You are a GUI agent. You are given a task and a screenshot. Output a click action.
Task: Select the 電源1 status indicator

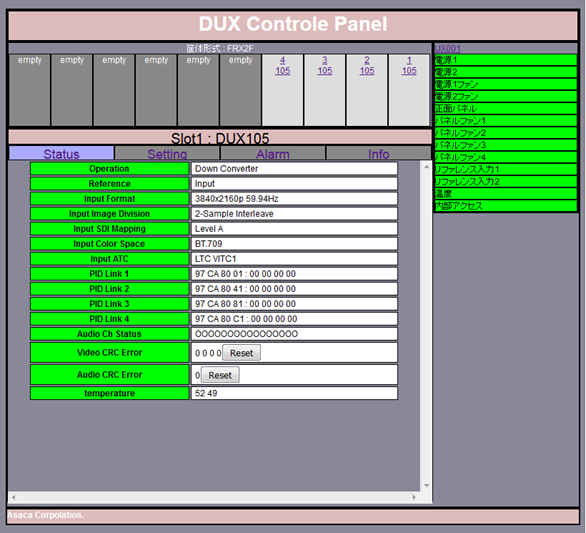tap(506, 60)
